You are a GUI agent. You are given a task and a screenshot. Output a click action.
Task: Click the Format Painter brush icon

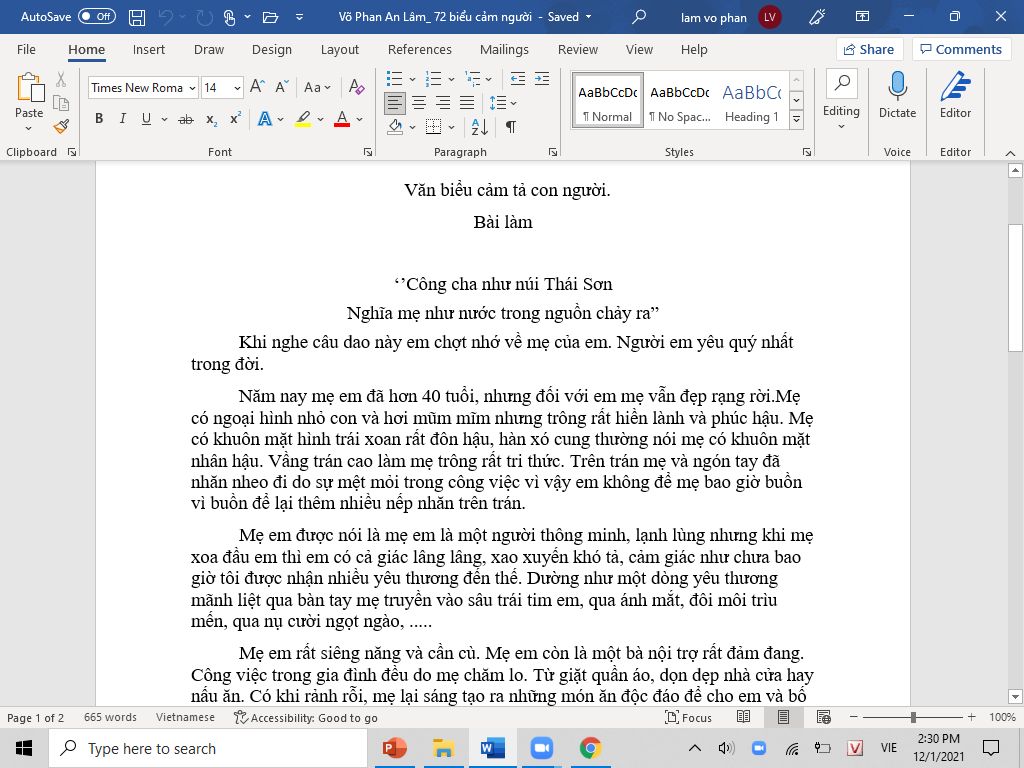coord(61,126)
